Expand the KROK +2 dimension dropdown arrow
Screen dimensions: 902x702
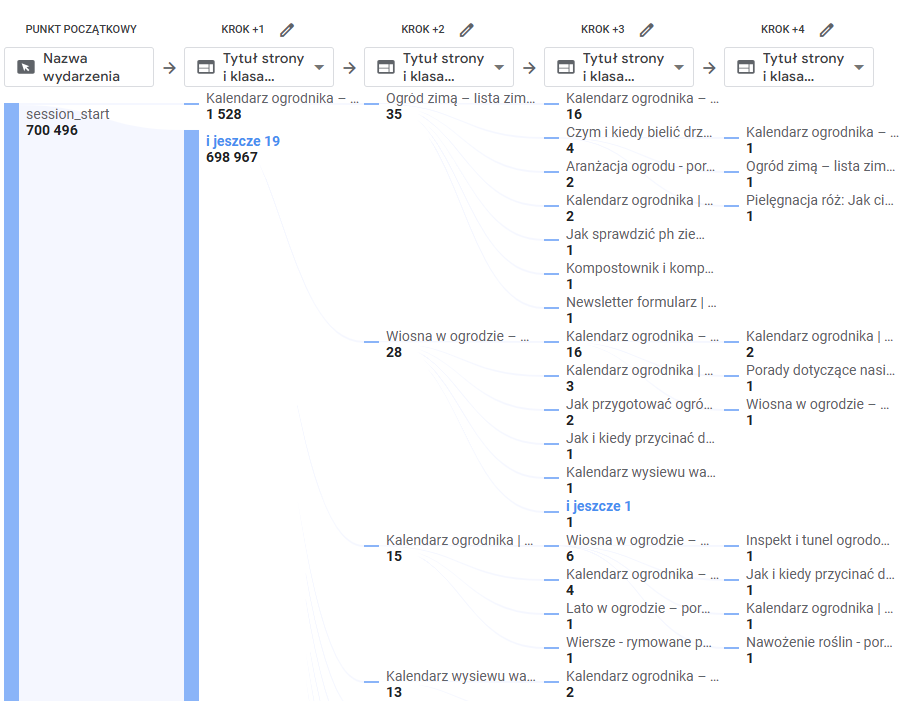click(499, 67)
